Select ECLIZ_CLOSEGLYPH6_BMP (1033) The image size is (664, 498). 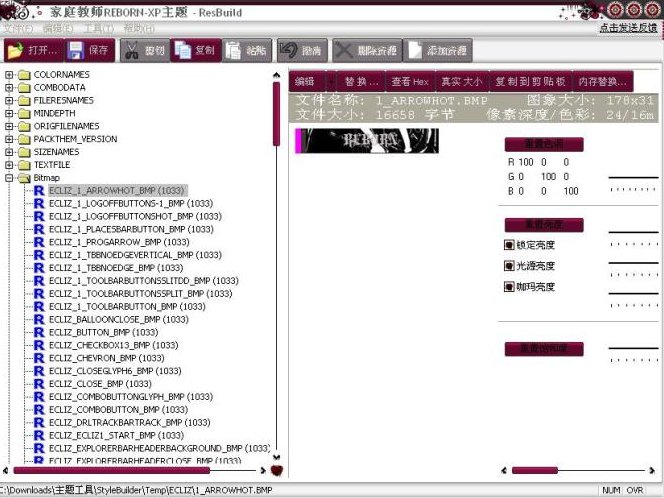[x=115, y=371]
